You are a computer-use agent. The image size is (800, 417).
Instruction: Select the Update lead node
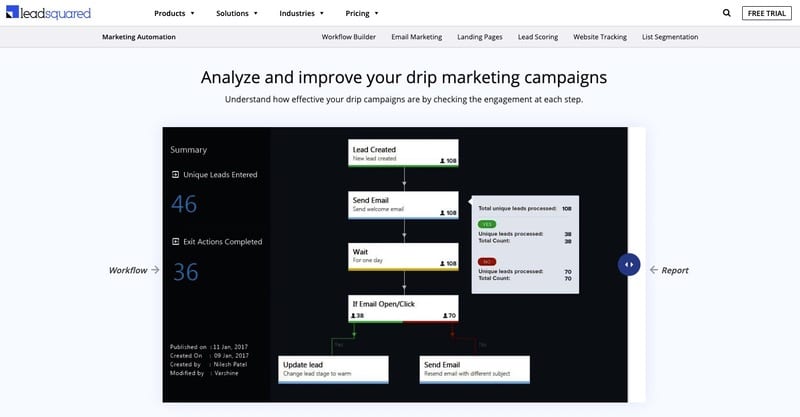[x=333, y=370]
